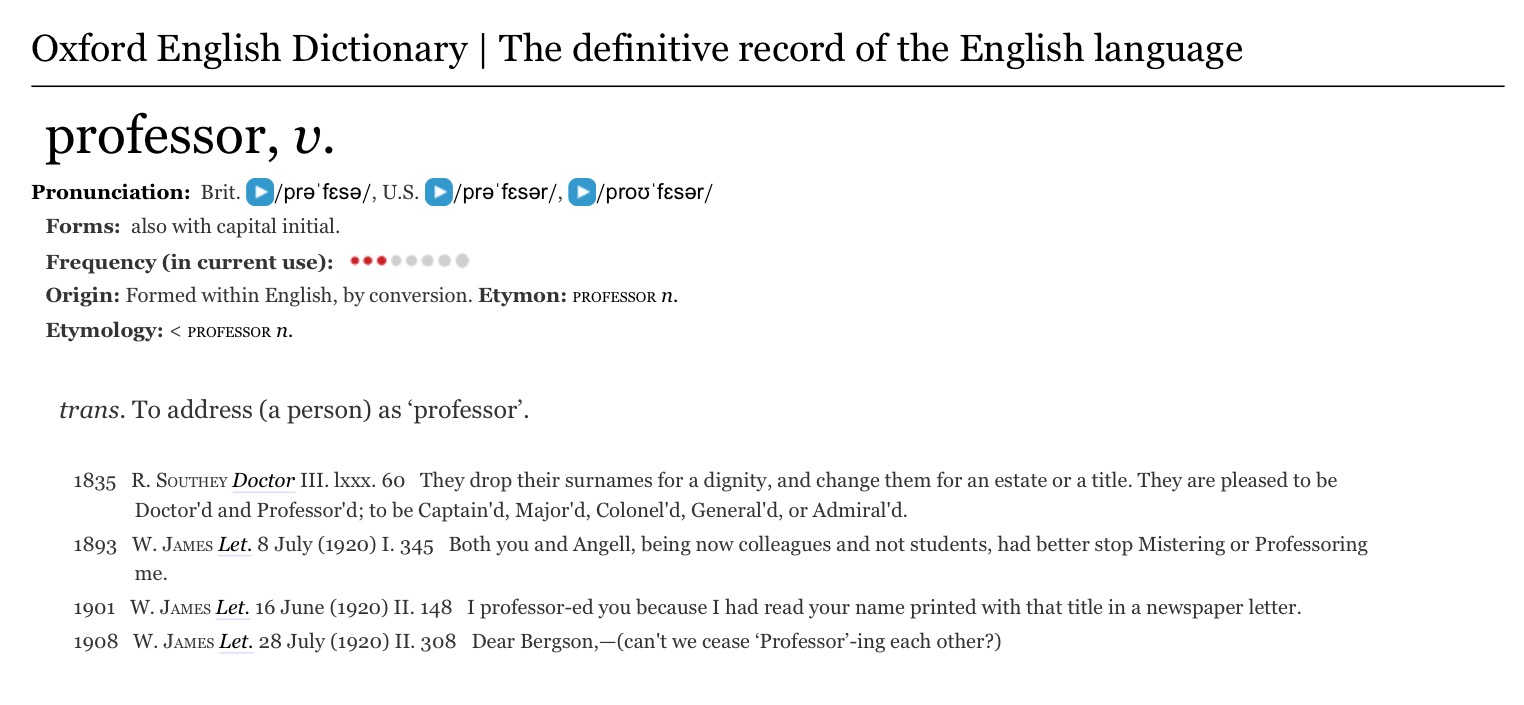Click the headword 'professor, v.'
This screenshot has height=705, width=1524.
[x=189, y=138]
